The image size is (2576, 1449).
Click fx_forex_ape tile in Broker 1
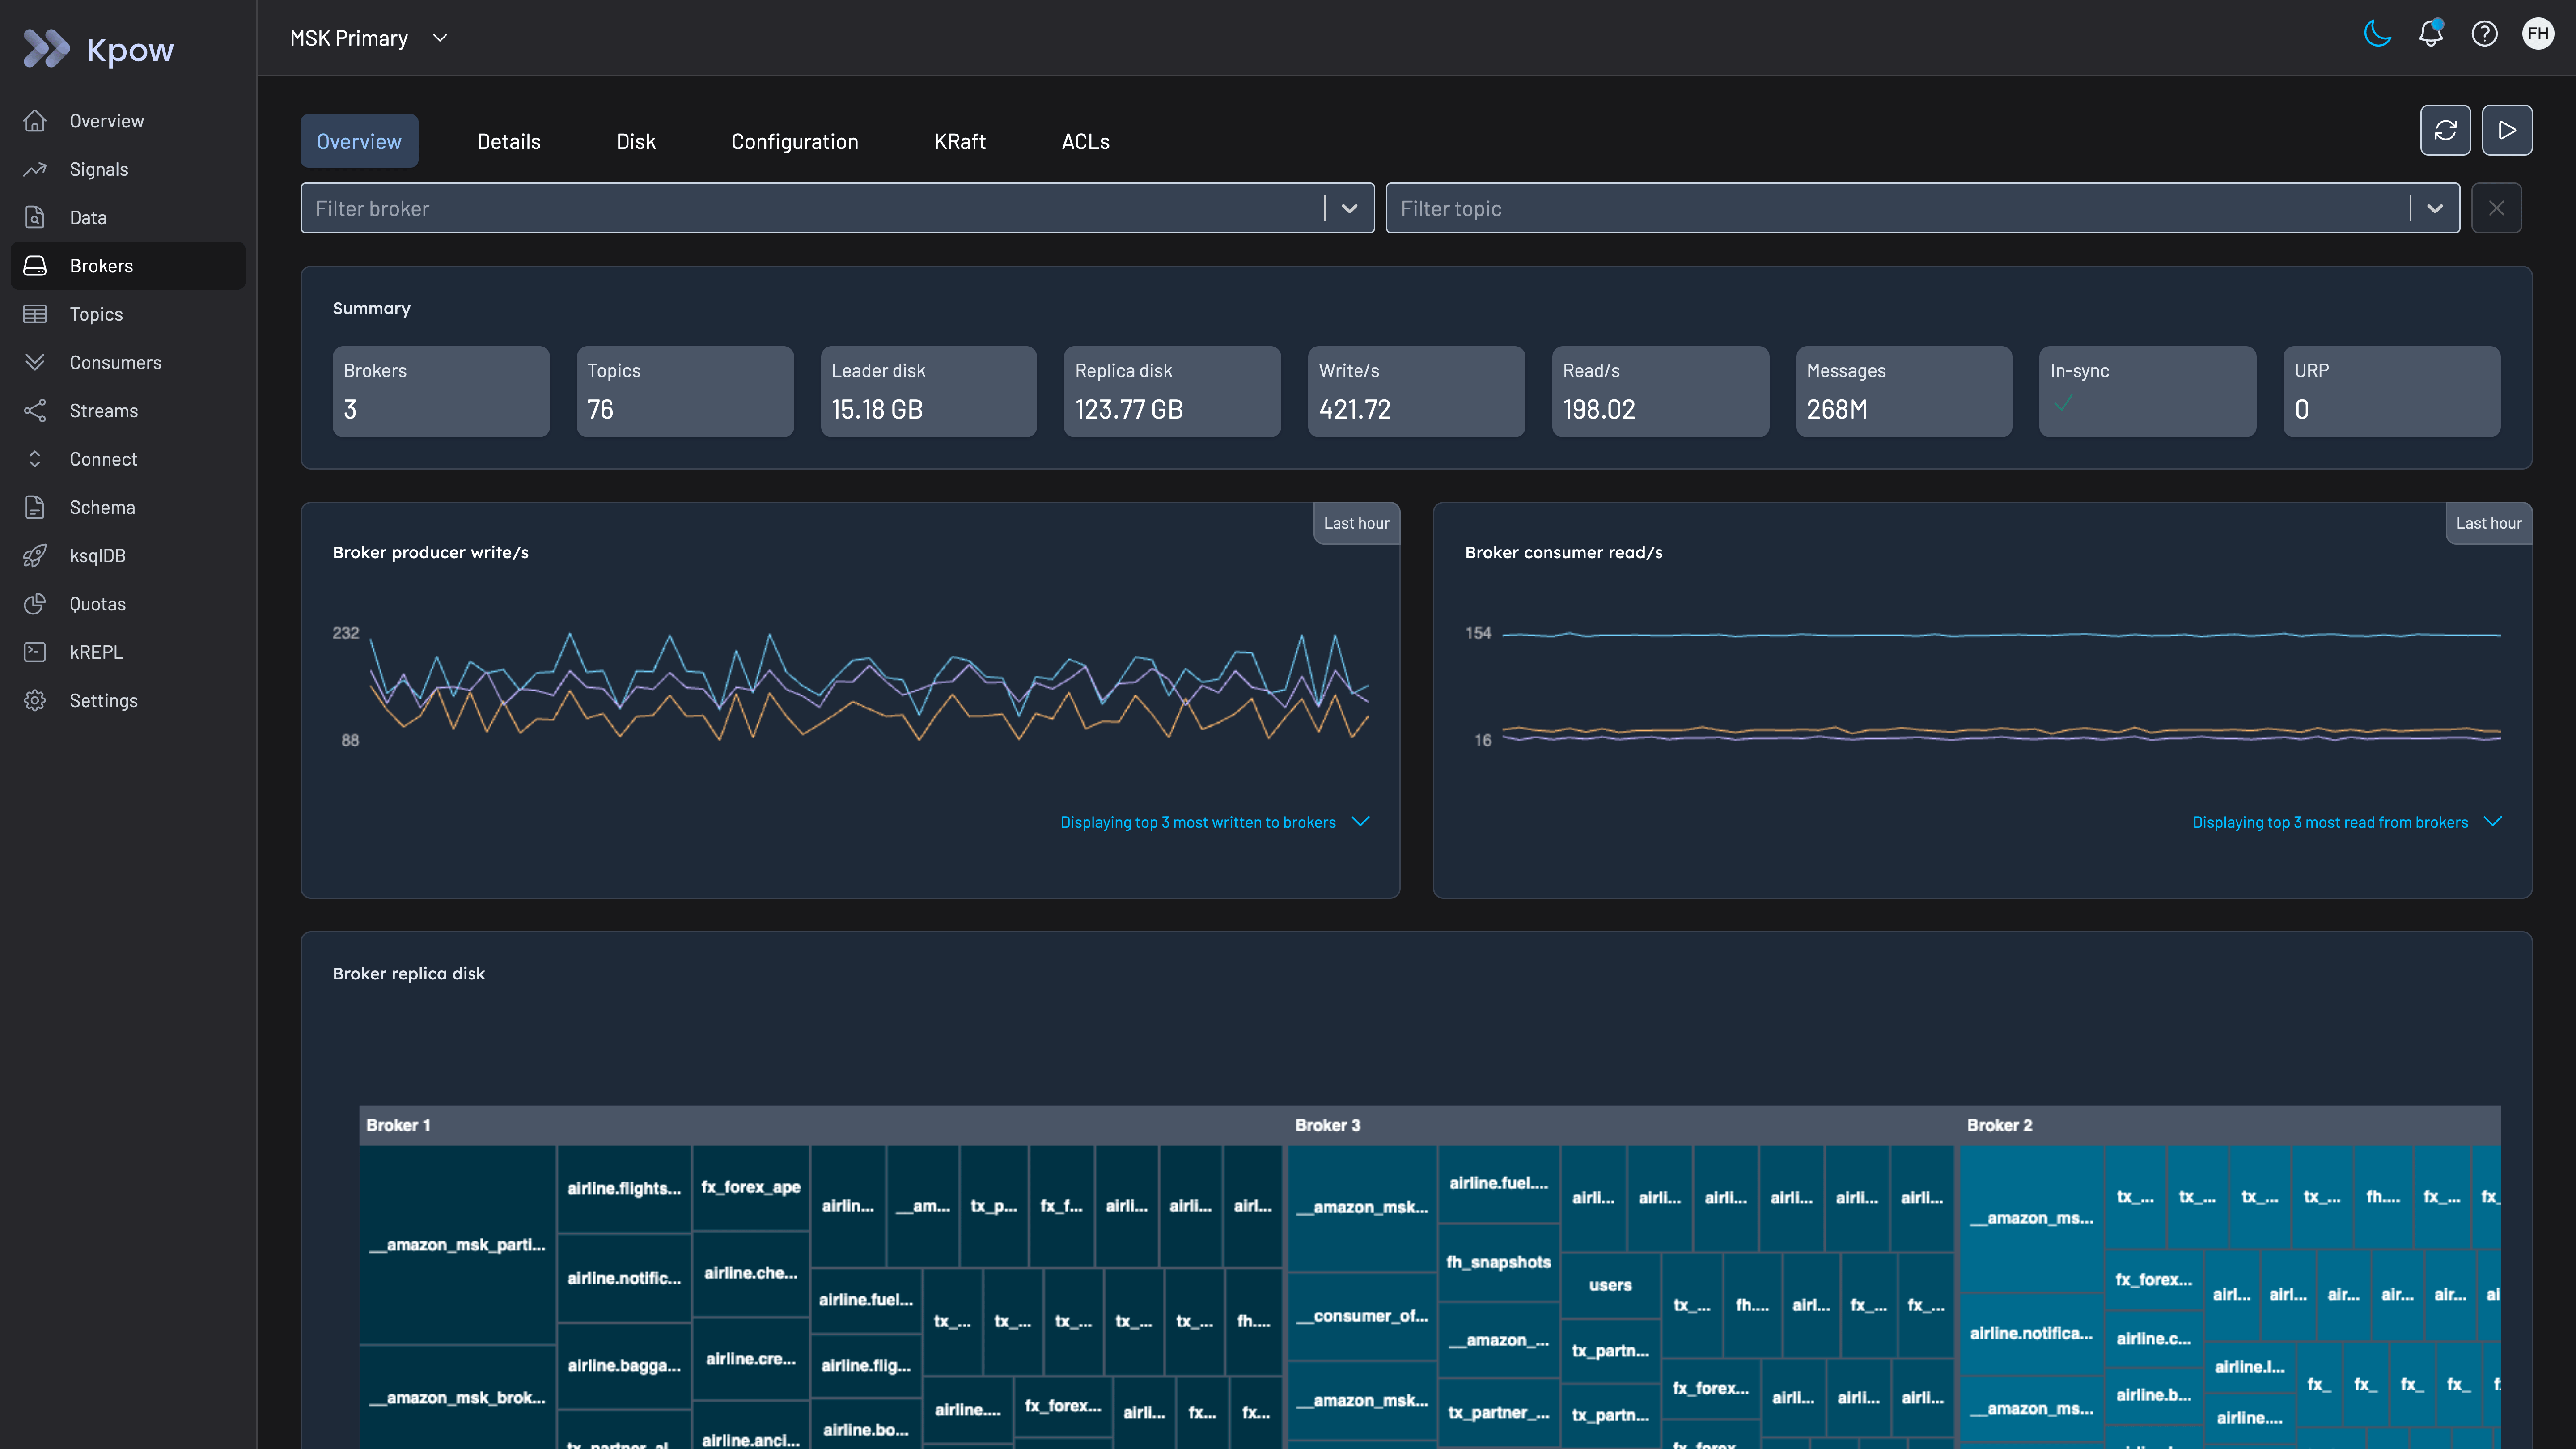click(750, 1187)
